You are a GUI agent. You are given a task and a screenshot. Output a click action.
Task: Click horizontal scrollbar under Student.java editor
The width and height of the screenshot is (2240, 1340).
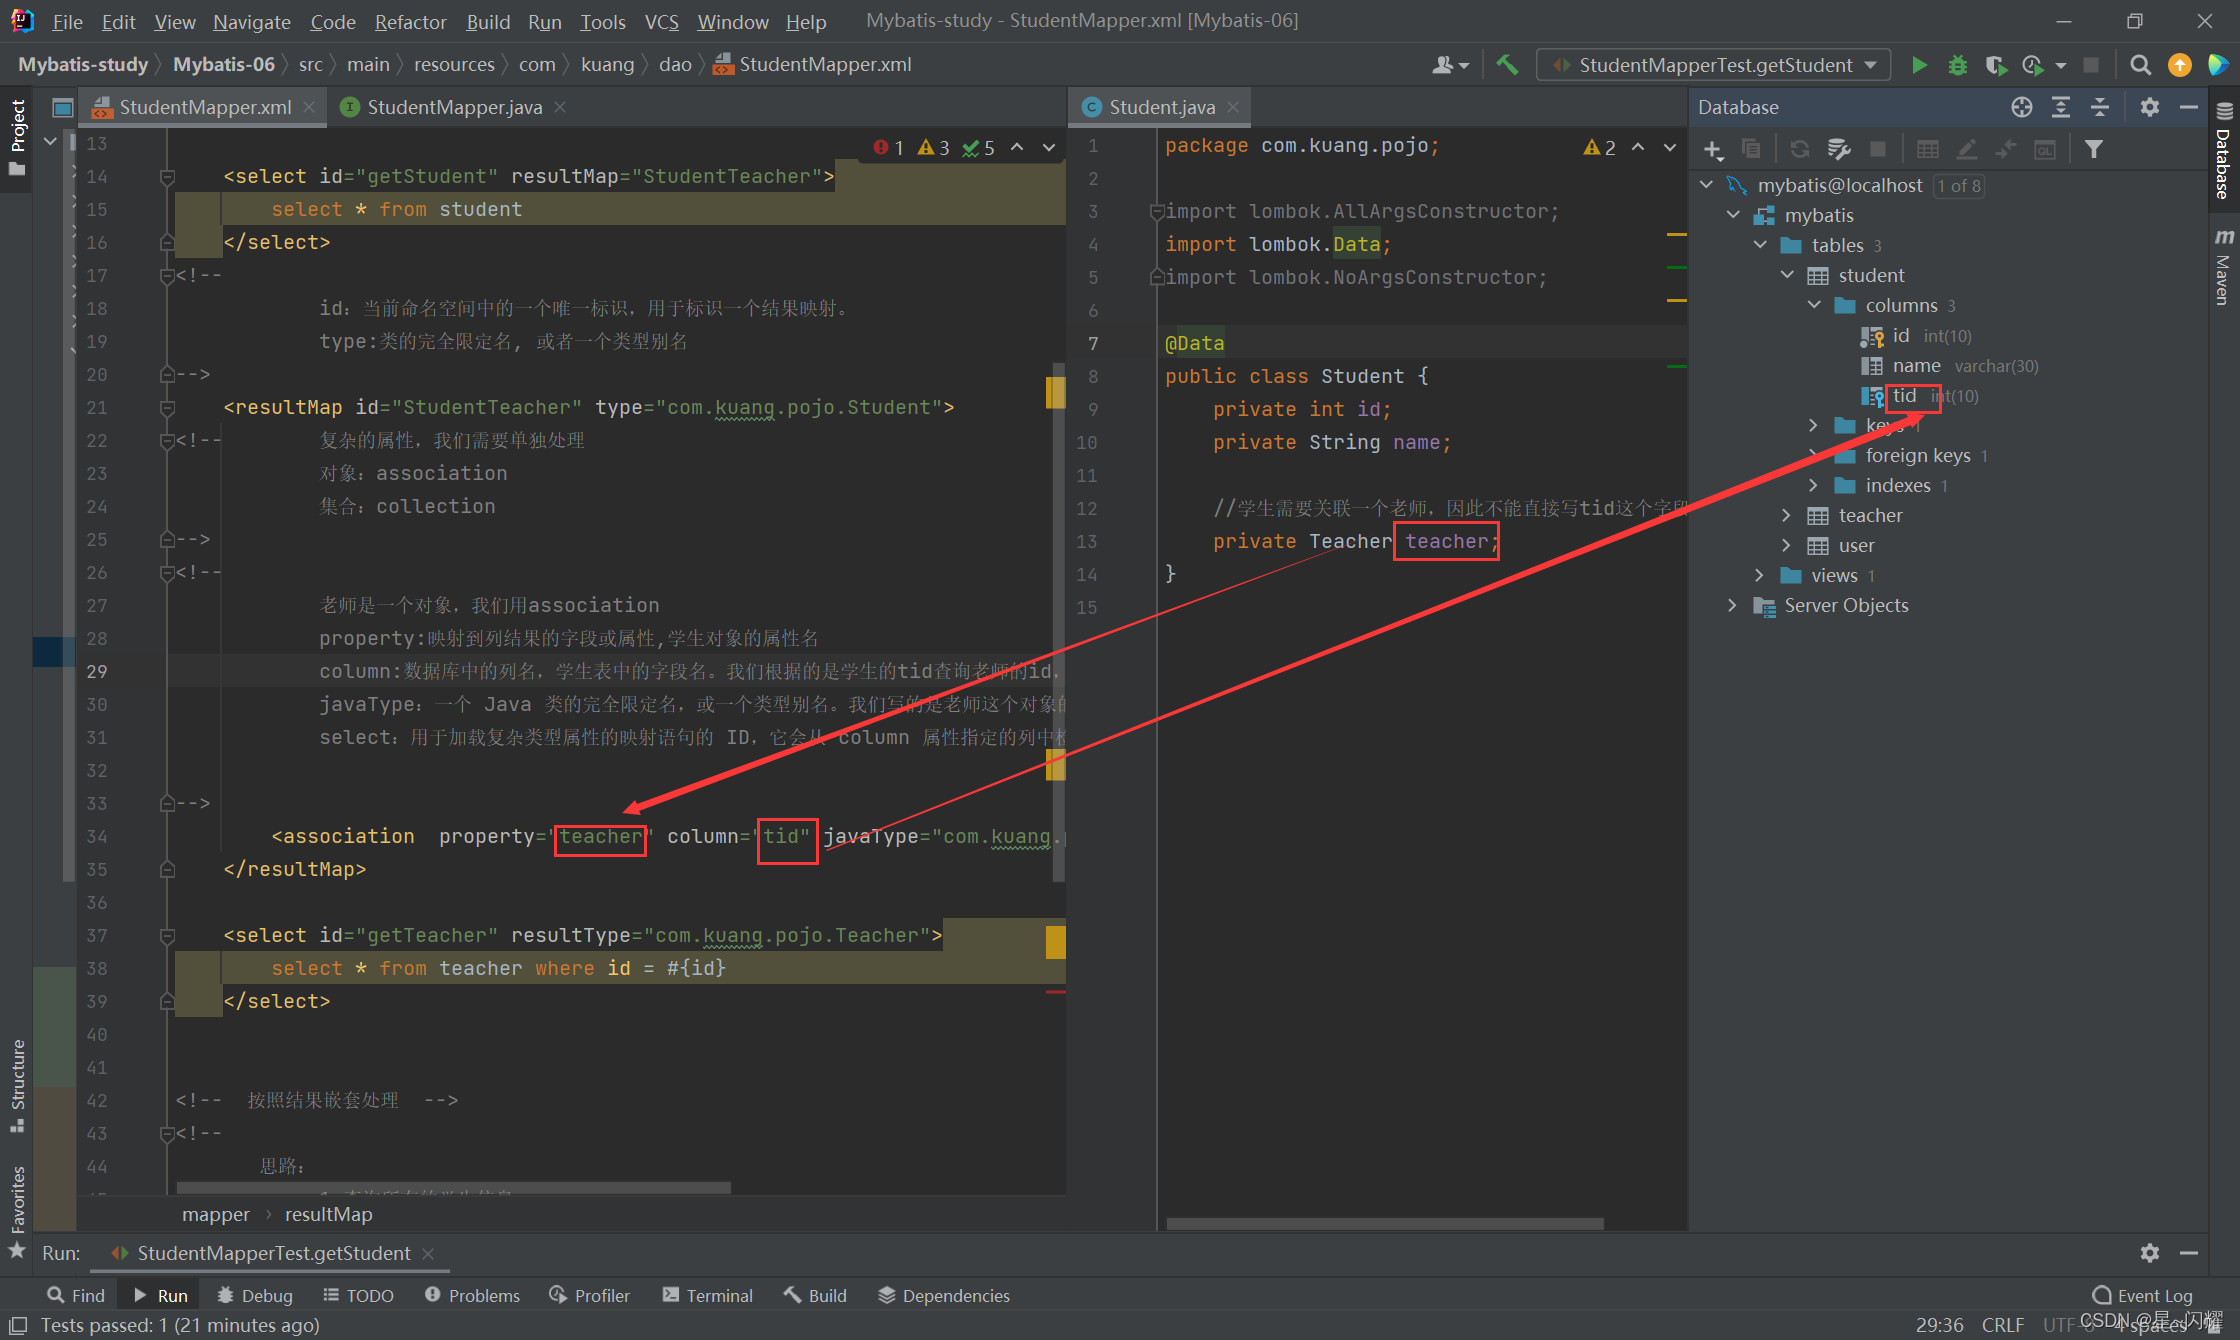tap(1384, 1224)
